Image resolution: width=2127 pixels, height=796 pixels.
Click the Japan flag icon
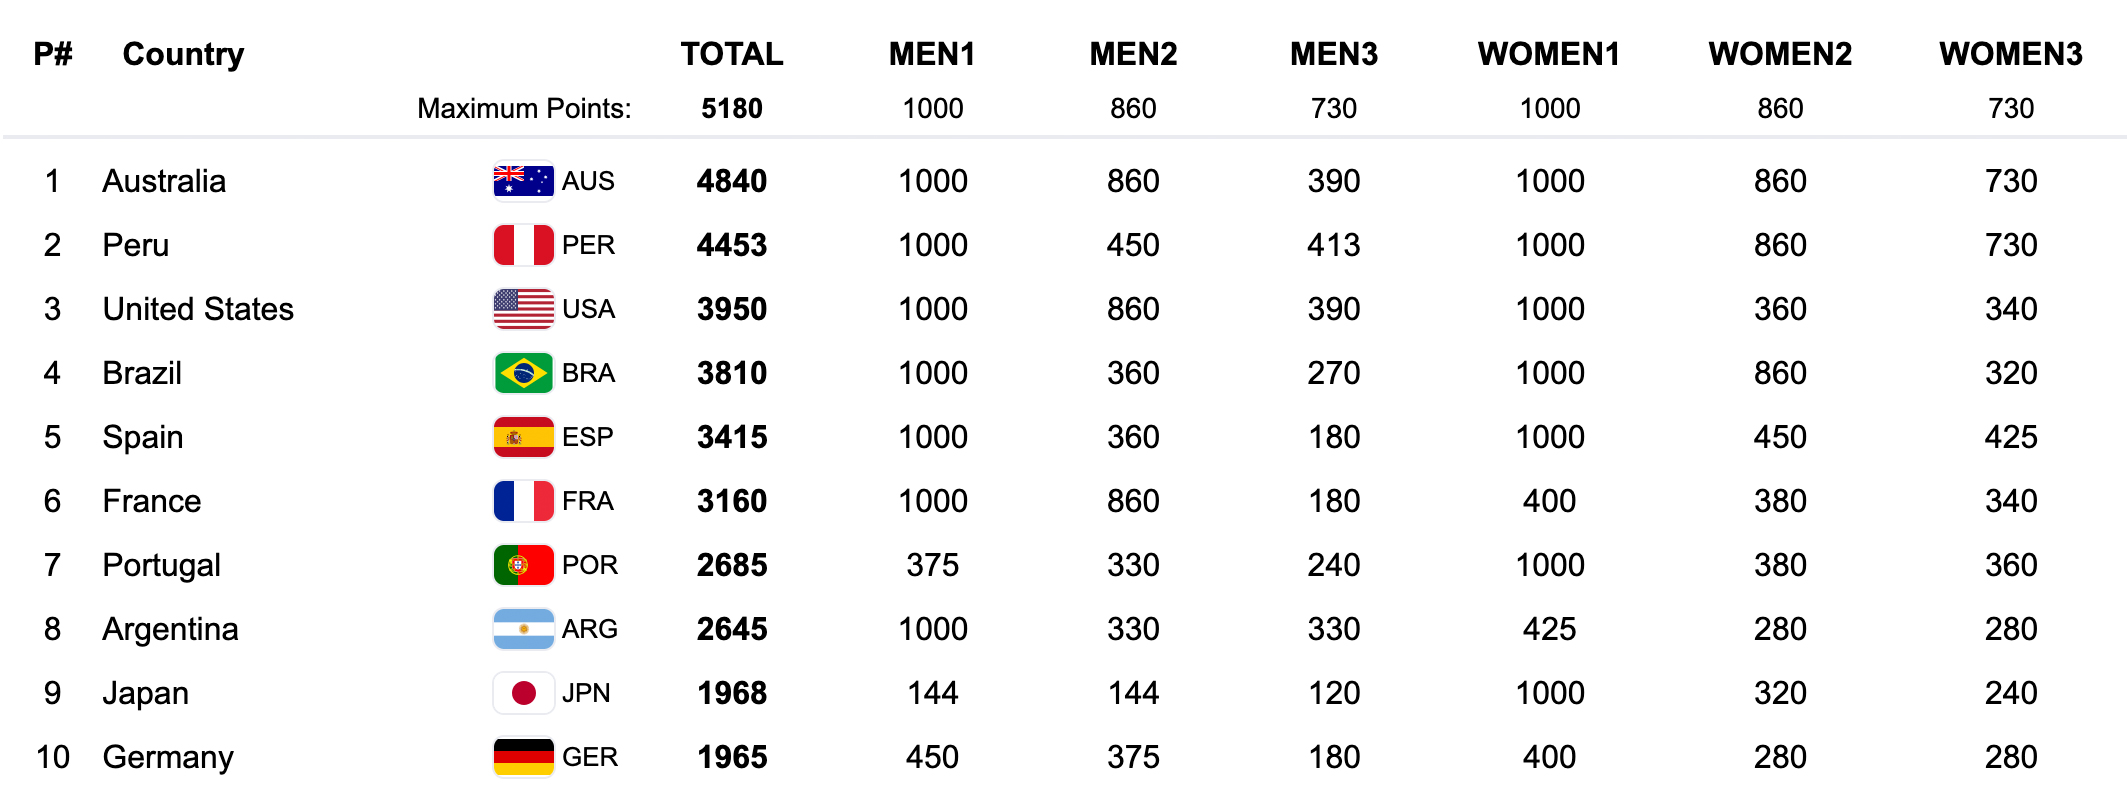[x=523, y=693]
